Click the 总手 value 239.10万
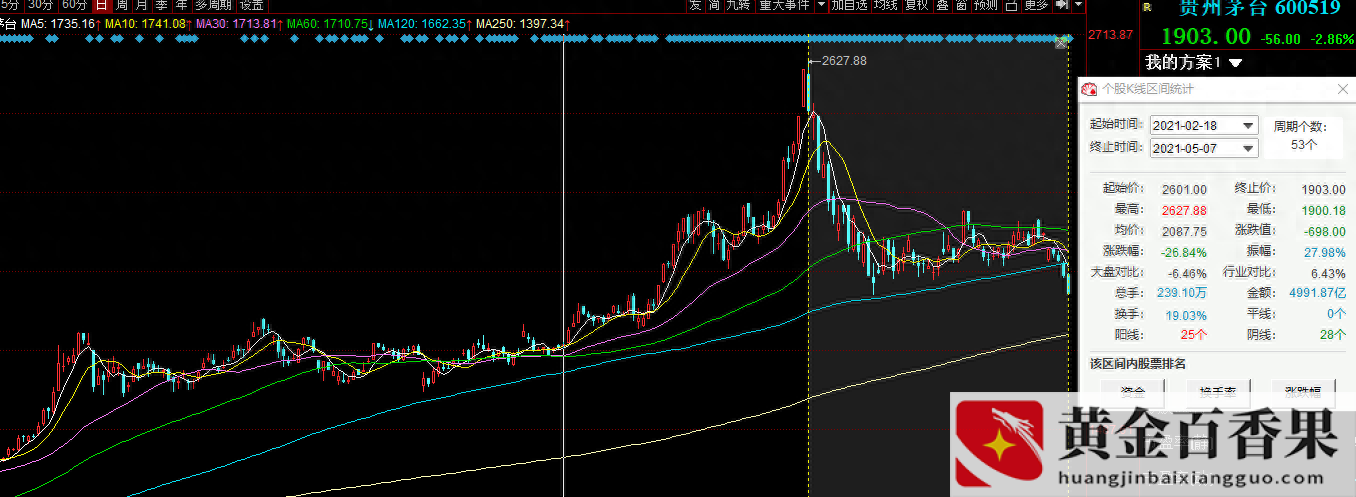This screenshot has width=1356, height=497. [1182, 293]
